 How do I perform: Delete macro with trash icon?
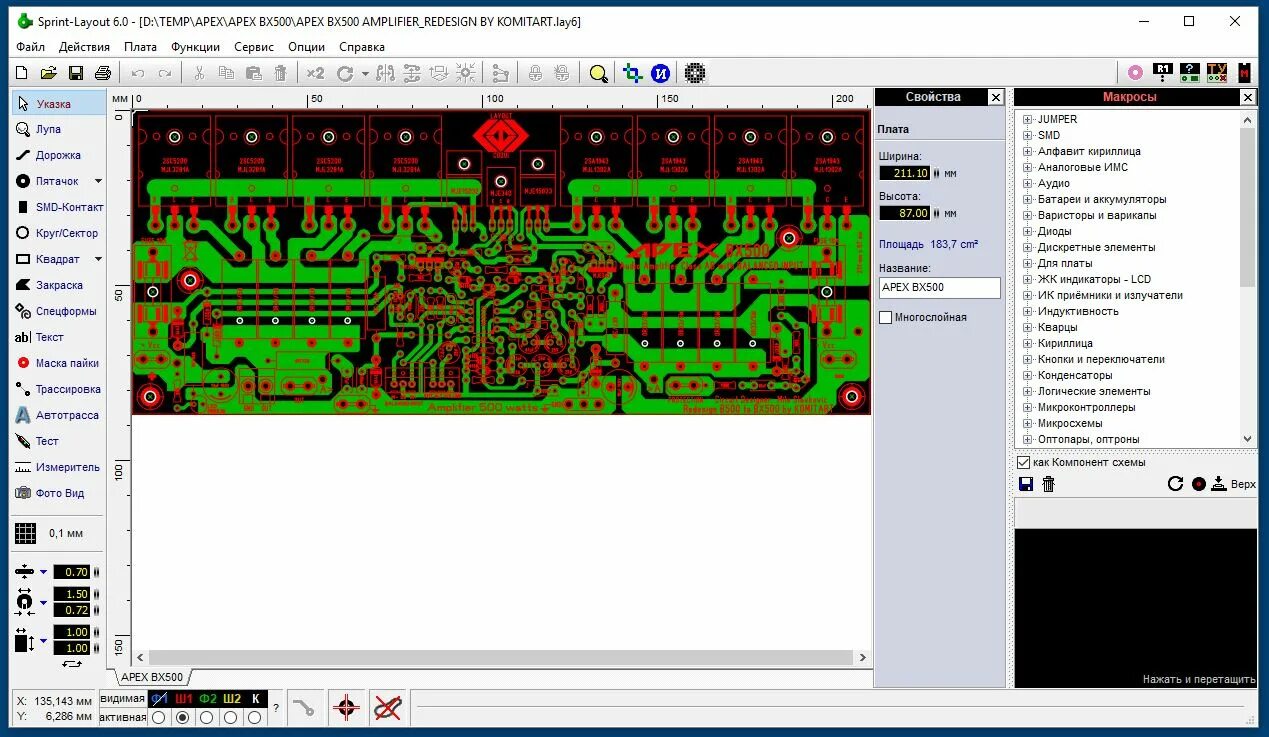tap(1048, 484)
